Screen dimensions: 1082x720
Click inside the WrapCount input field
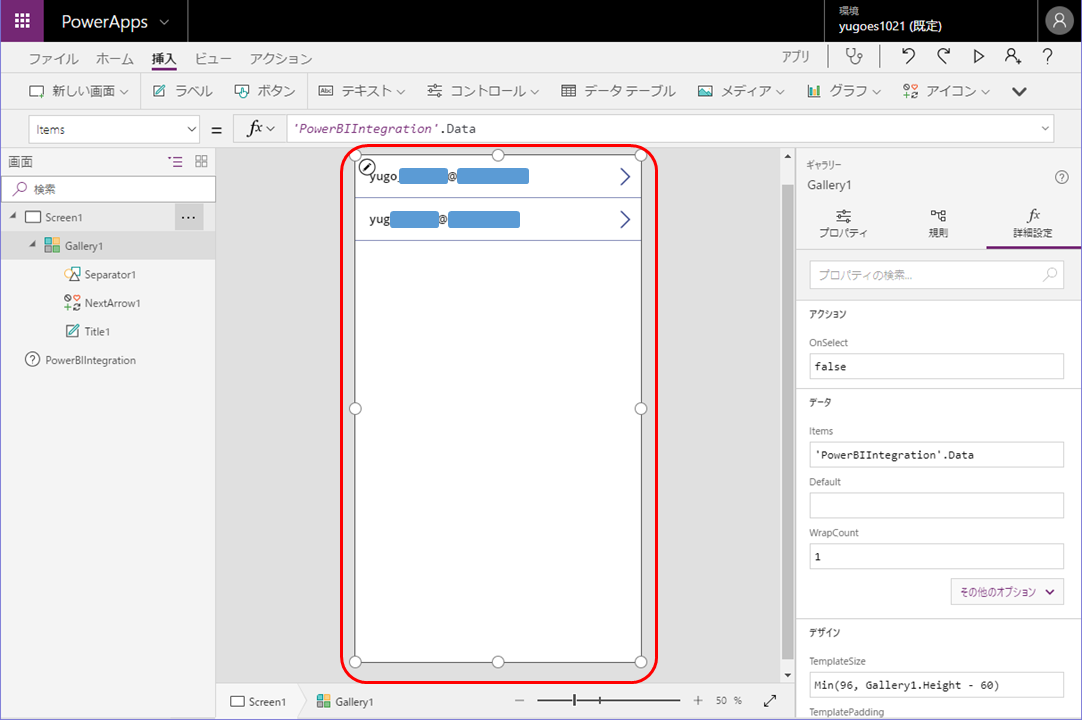click(936, 556)
